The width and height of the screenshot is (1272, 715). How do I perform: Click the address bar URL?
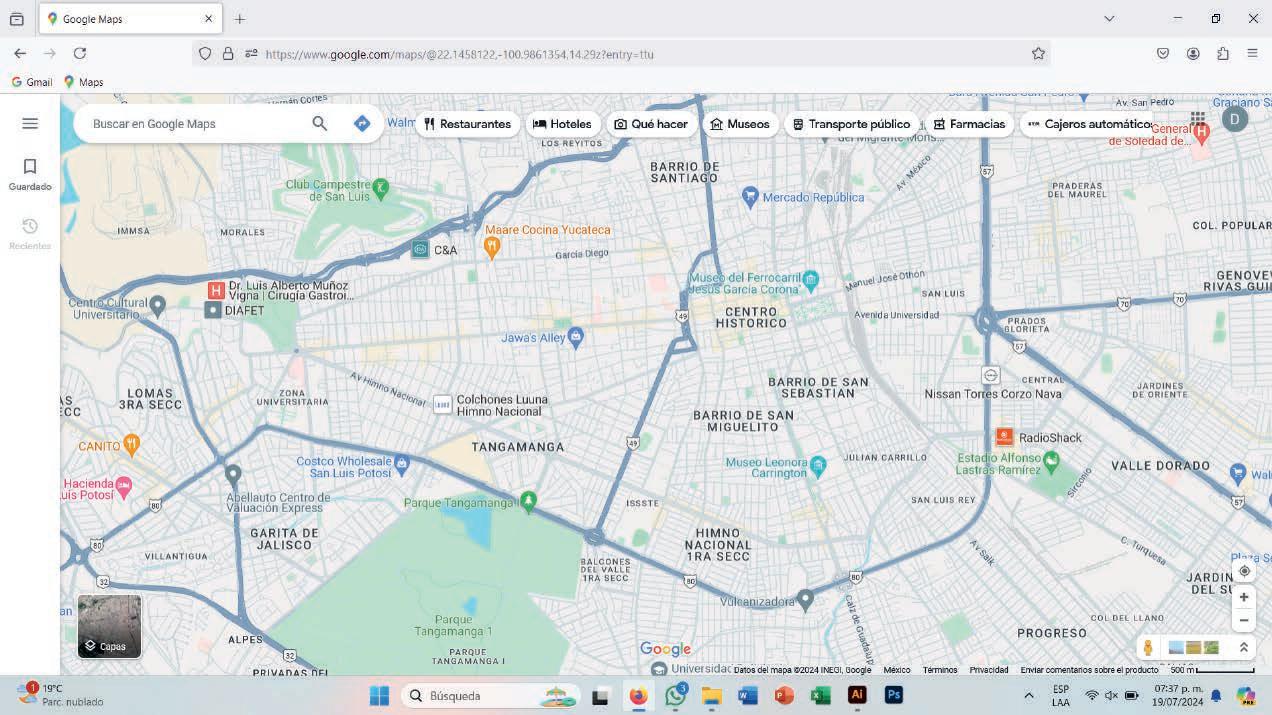pos(460,54)
